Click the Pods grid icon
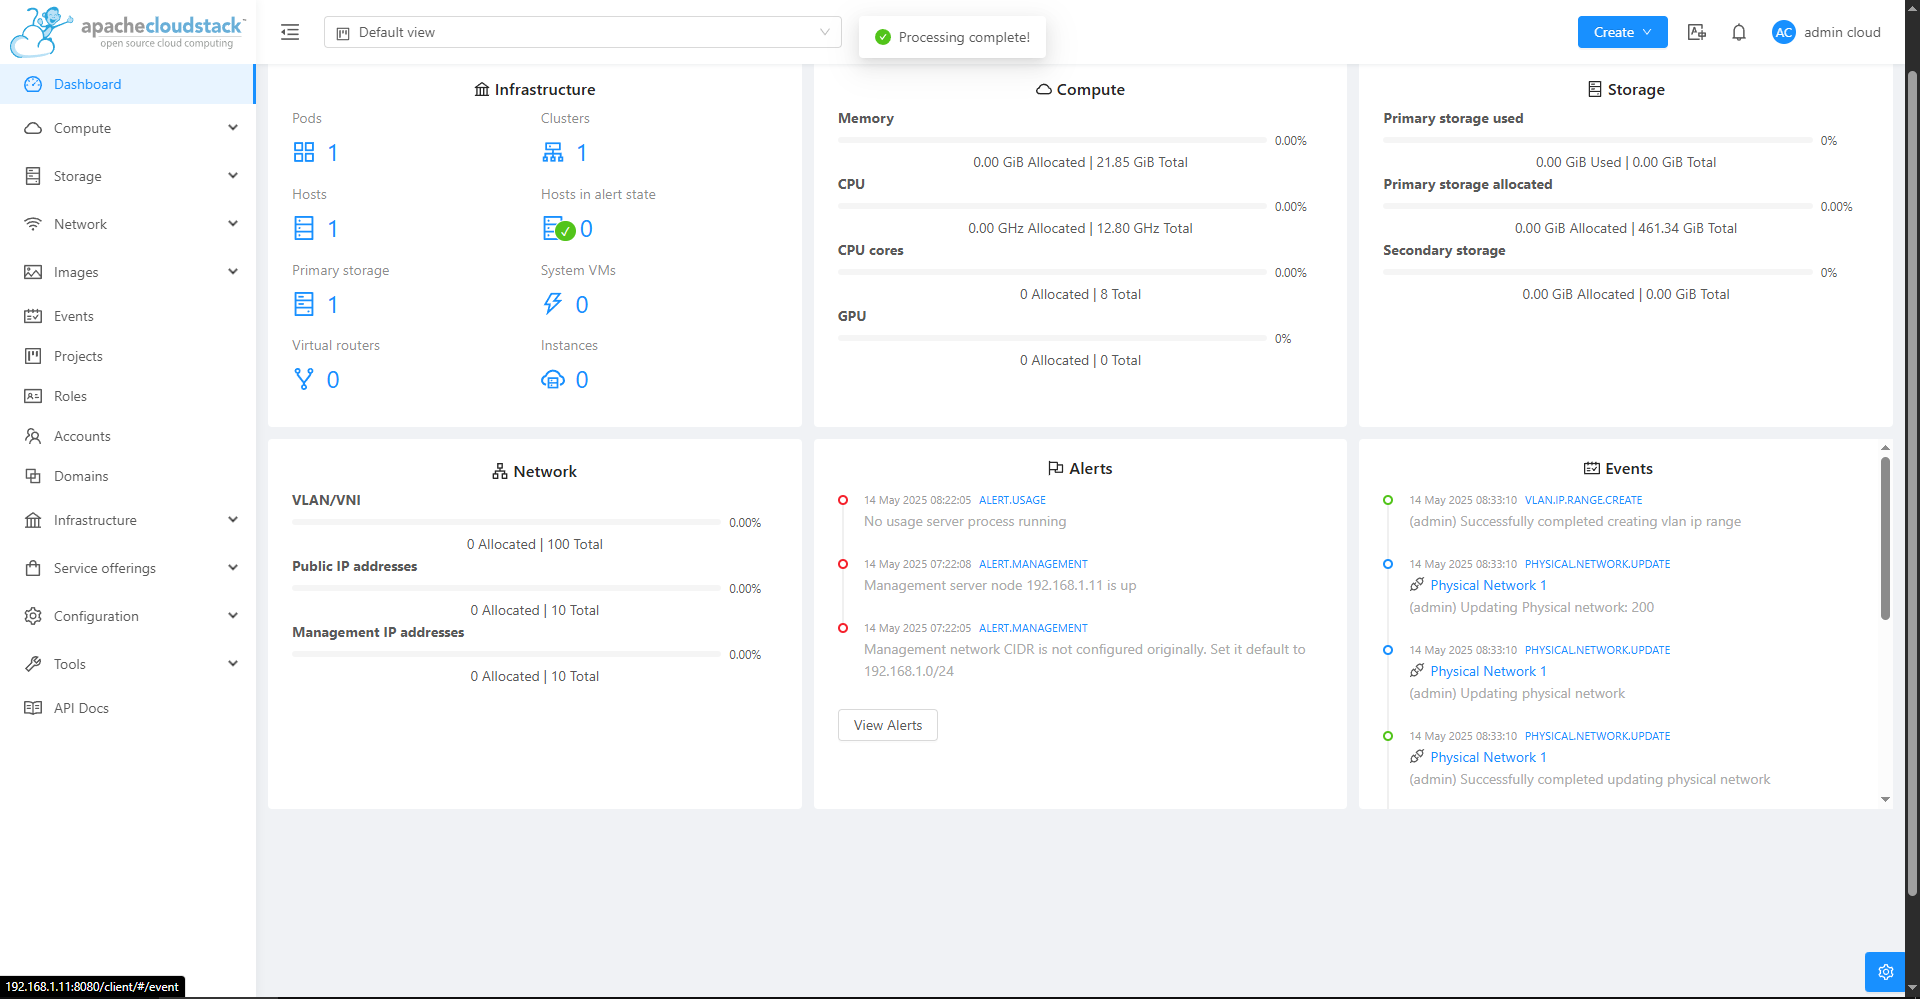1920x999 pixels. tap(304, 152)
